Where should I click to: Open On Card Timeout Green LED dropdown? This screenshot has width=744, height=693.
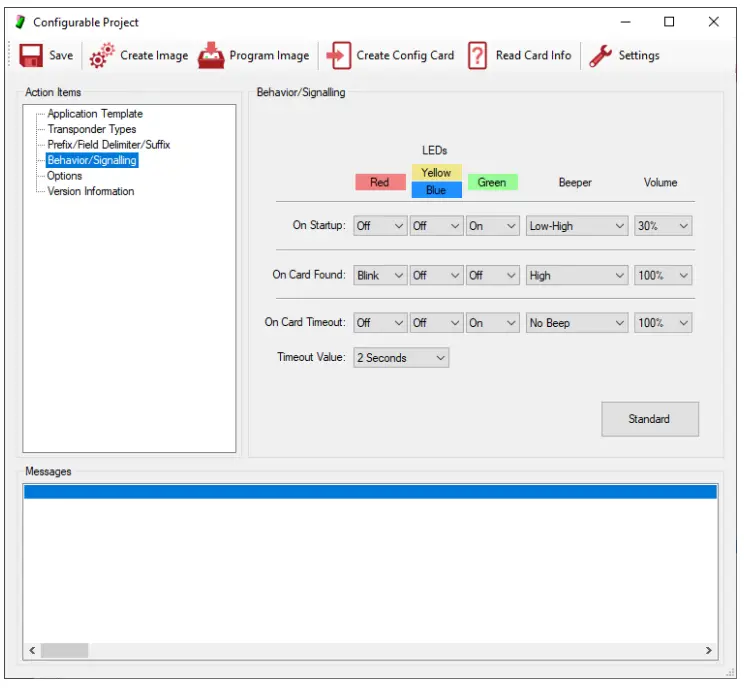[493, 323]
